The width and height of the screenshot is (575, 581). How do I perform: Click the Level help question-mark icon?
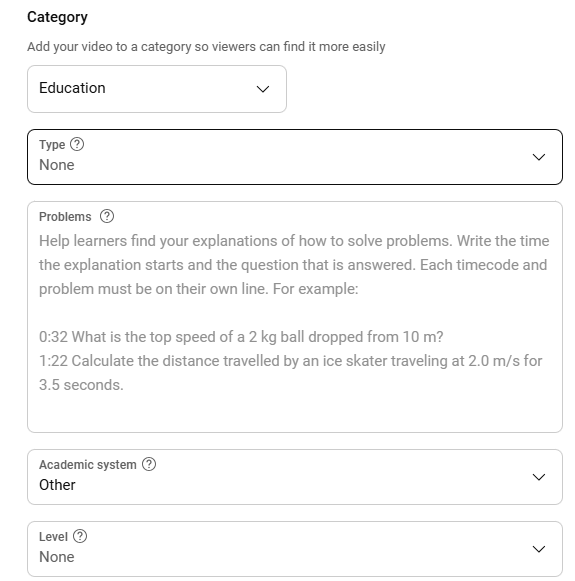coord(80,536)
